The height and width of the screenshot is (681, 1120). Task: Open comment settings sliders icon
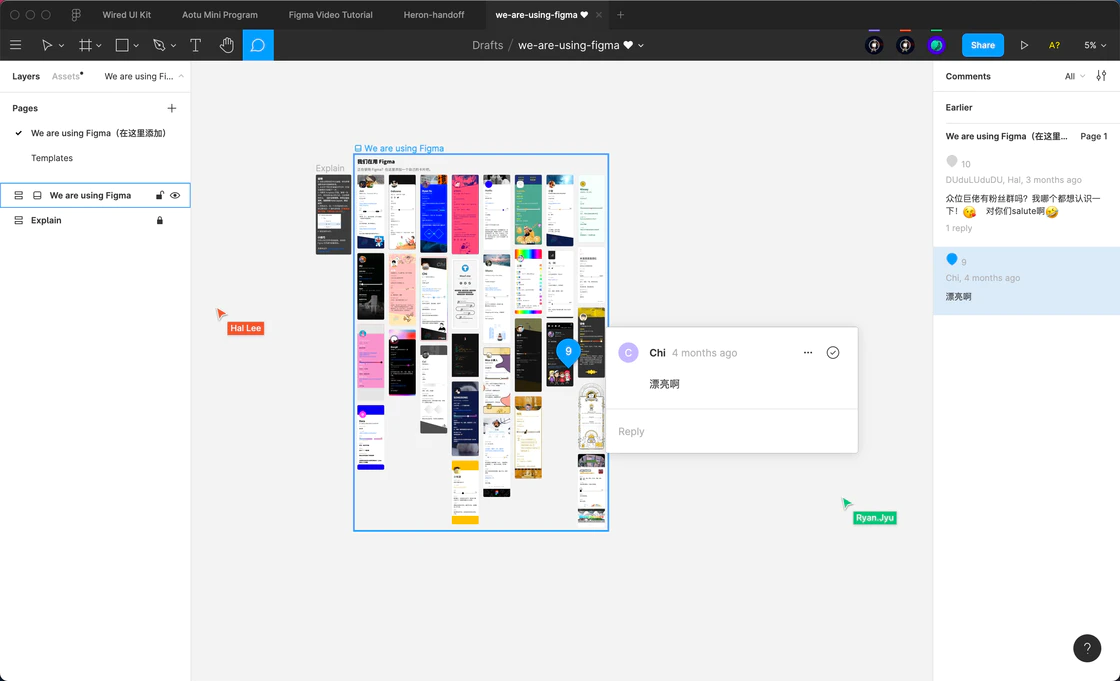click(1101, 76)
